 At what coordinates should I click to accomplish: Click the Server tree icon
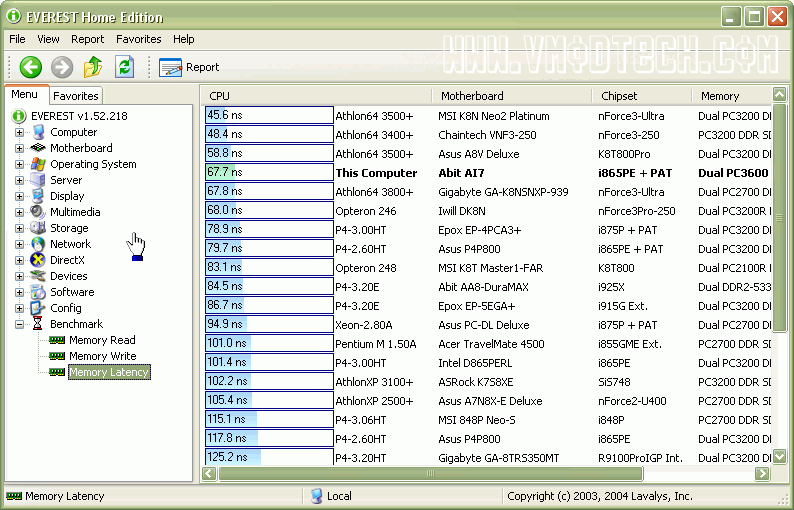pyautogui.click(x=38, y=180)
